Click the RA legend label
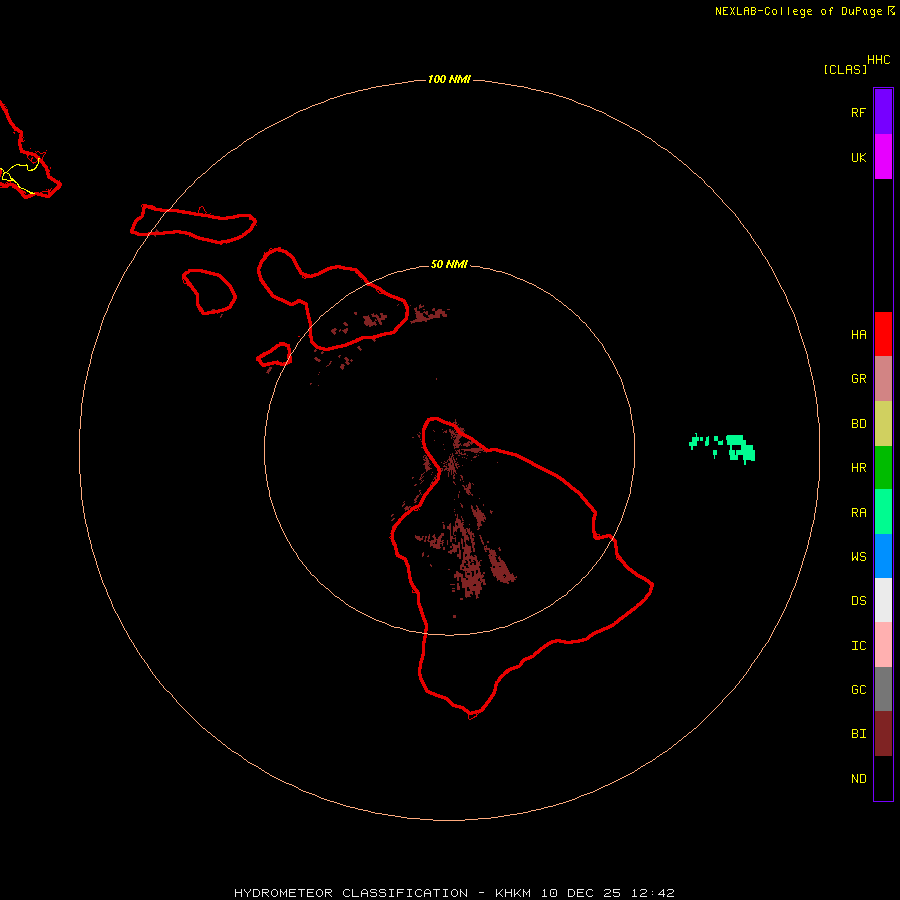Screen dimensions: 900x900 [858, 513]
